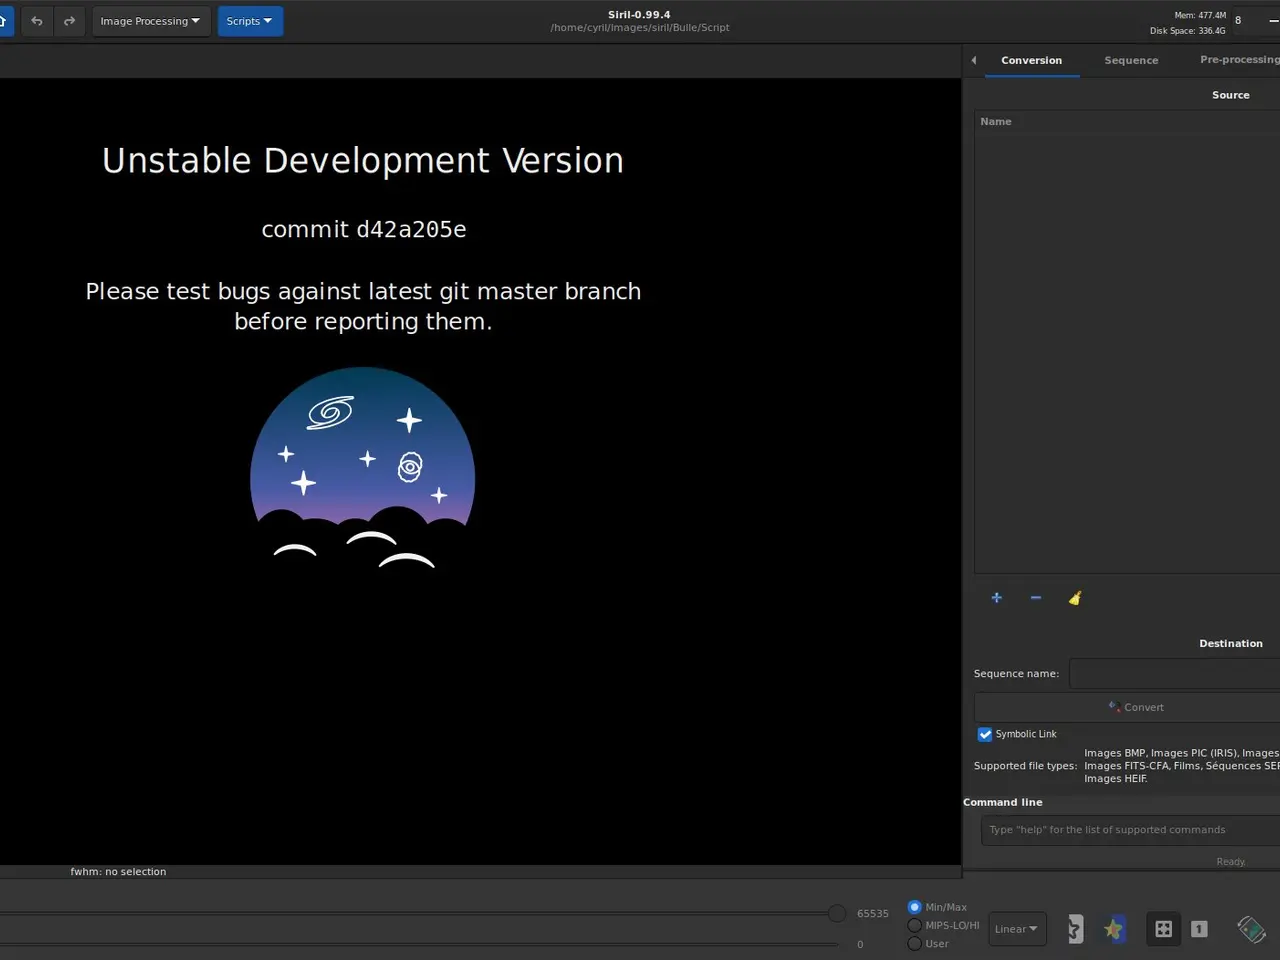Switch to the Sequence tab

click(x=1131, y=60)
